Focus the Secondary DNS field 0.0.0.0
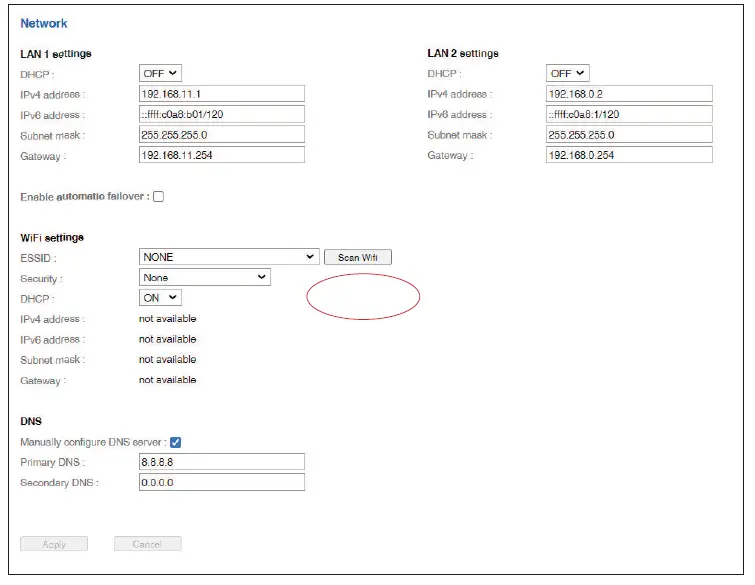 [x=222, y=482]
